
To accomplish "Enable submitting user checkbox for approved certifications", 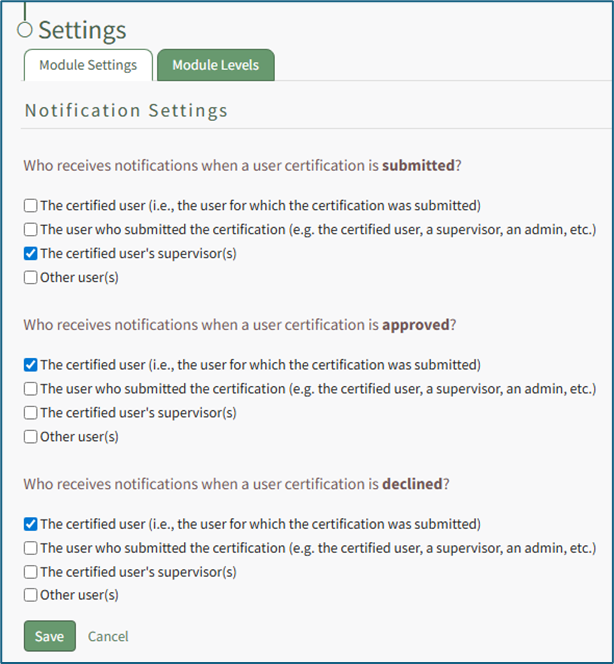I will coord(31,389).
